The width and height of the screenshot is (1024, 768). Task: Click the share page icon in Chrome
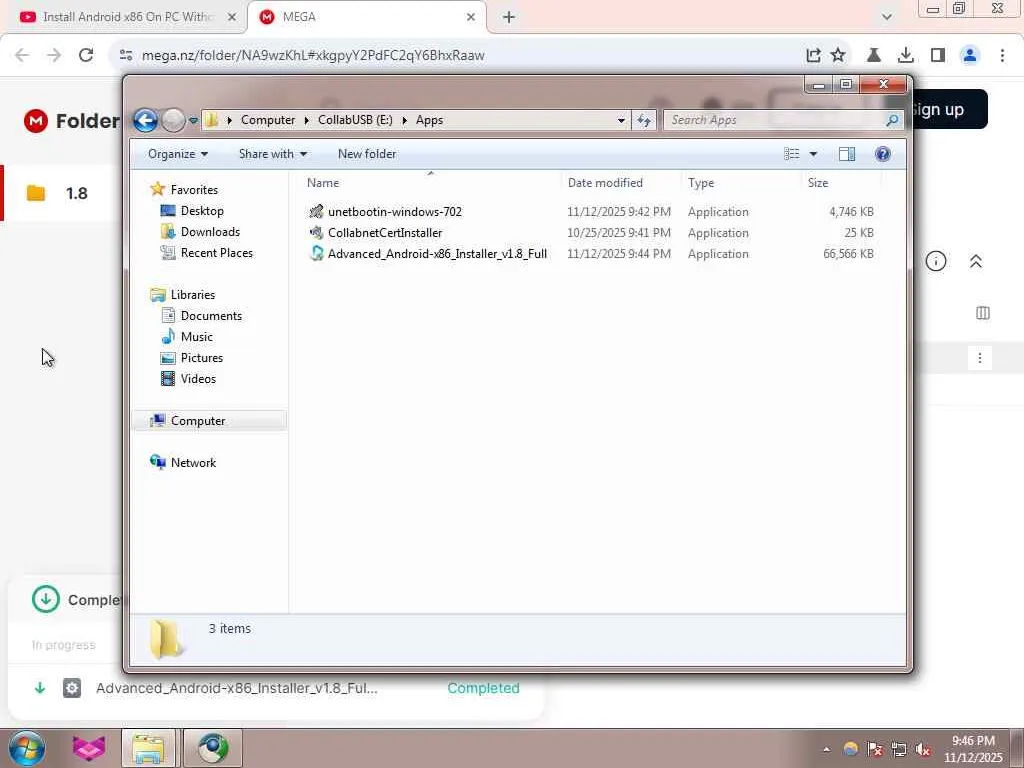coord(813,55)
